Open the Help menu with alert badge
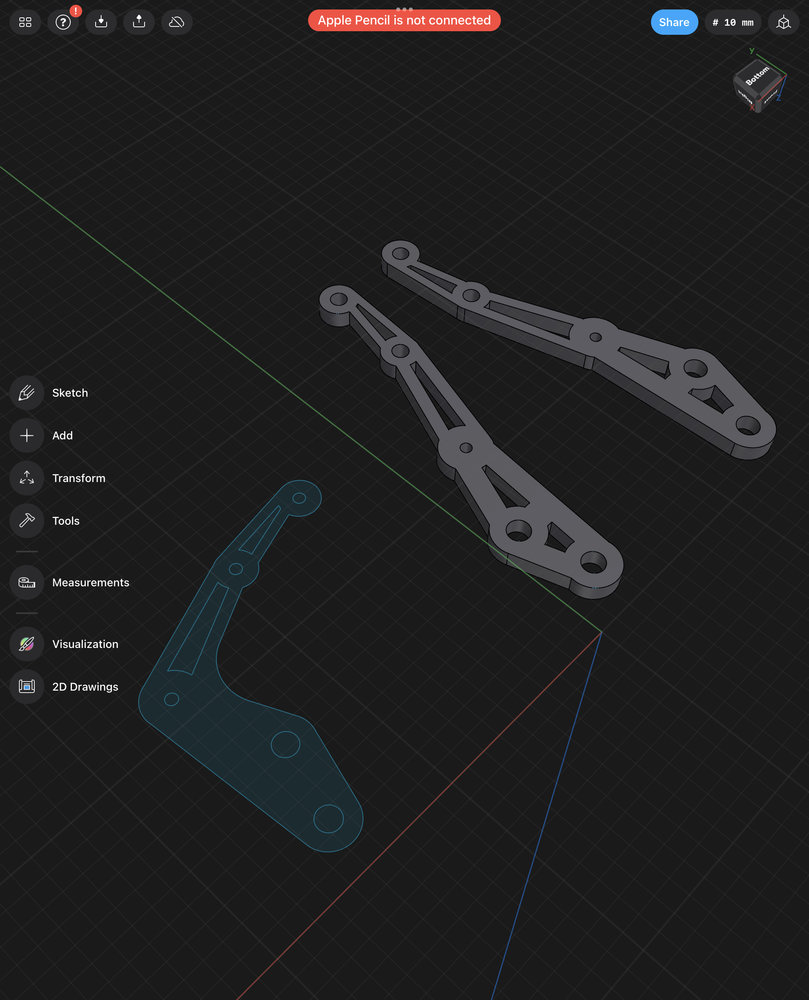This screenshot has height=1000, width=809. click(x=63, y=22)
